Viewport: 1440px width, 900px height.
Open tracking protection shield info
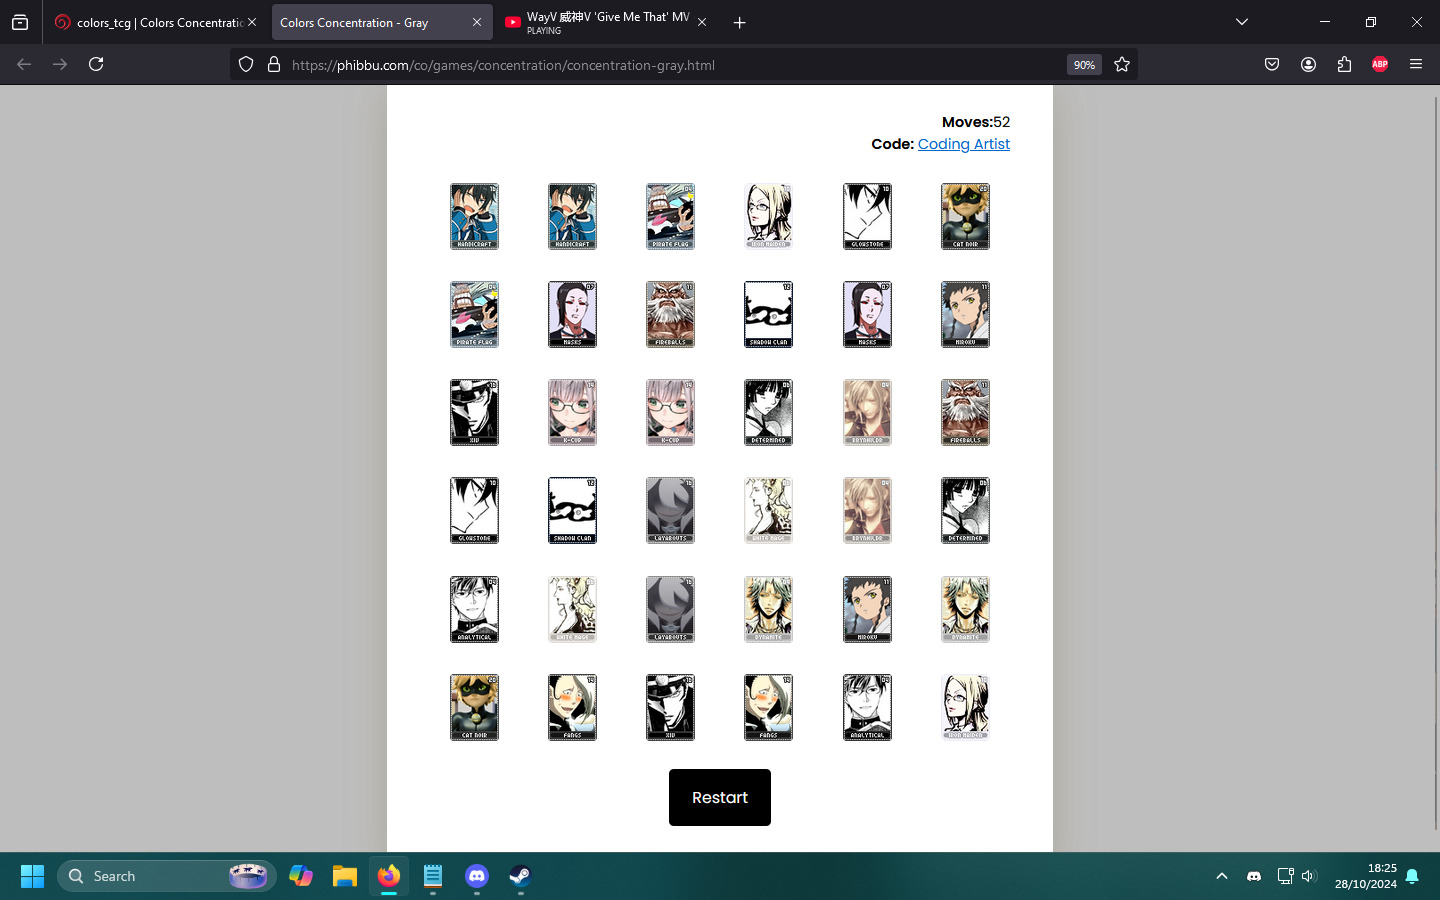[246, 64]
